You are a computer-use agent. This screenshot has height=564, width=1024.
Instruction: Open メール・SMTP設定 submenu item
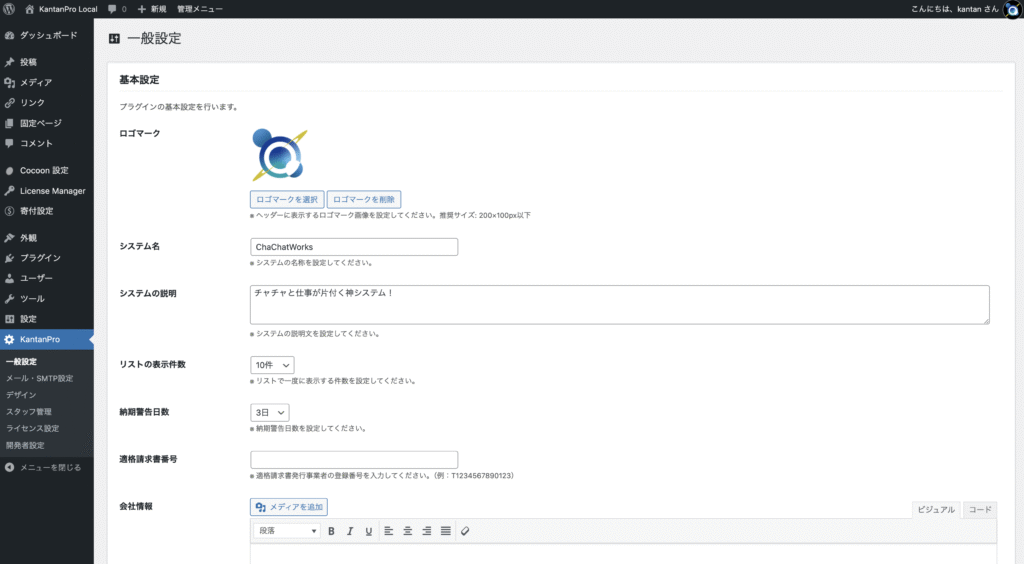[40, 379]
